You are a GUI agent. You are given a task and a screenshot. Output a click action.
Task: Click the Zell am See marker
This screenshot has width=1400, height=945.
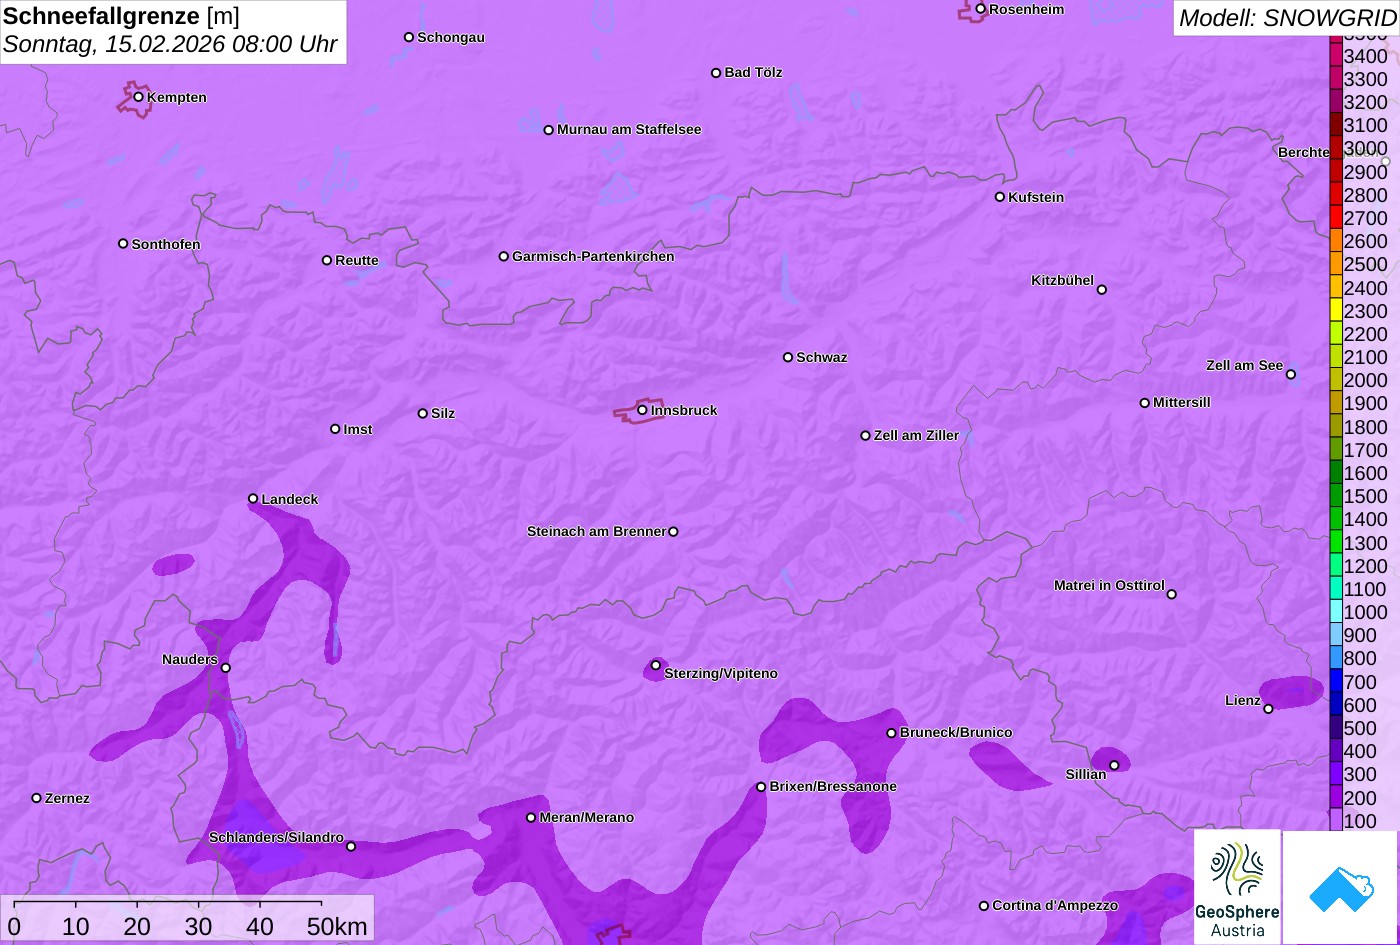1291,375
